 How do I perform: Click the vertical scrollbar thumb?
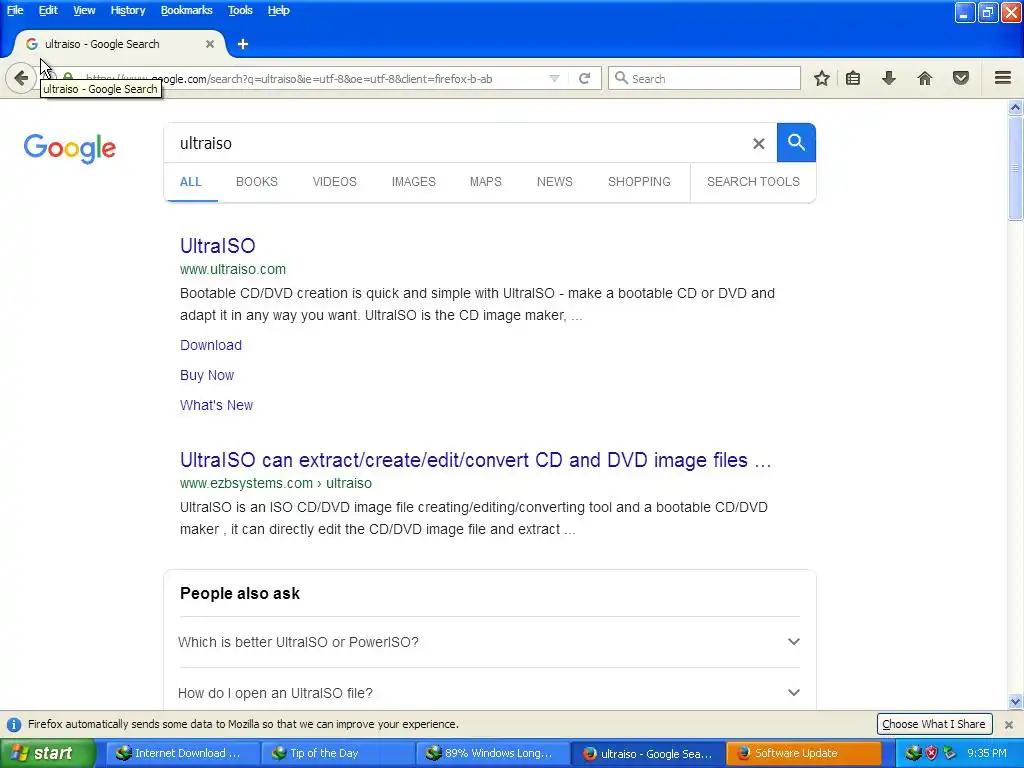(1015, 168)
